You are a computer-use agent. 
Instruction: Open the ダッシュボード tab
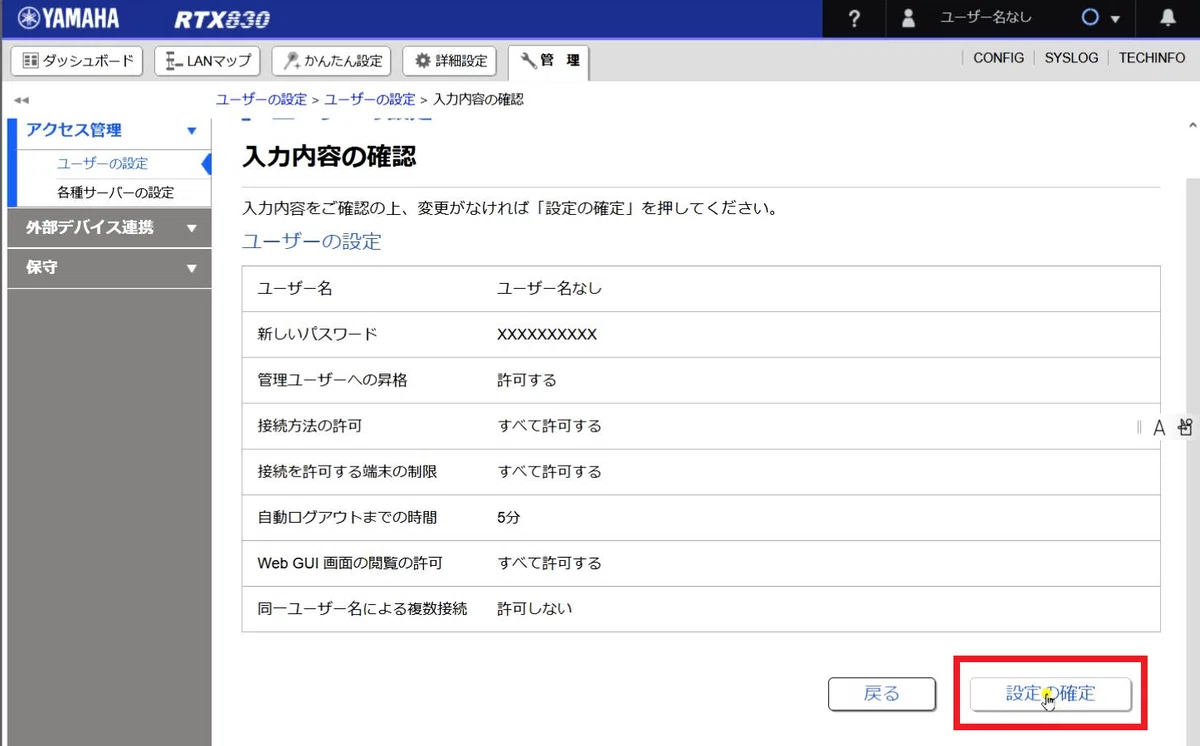78,61
